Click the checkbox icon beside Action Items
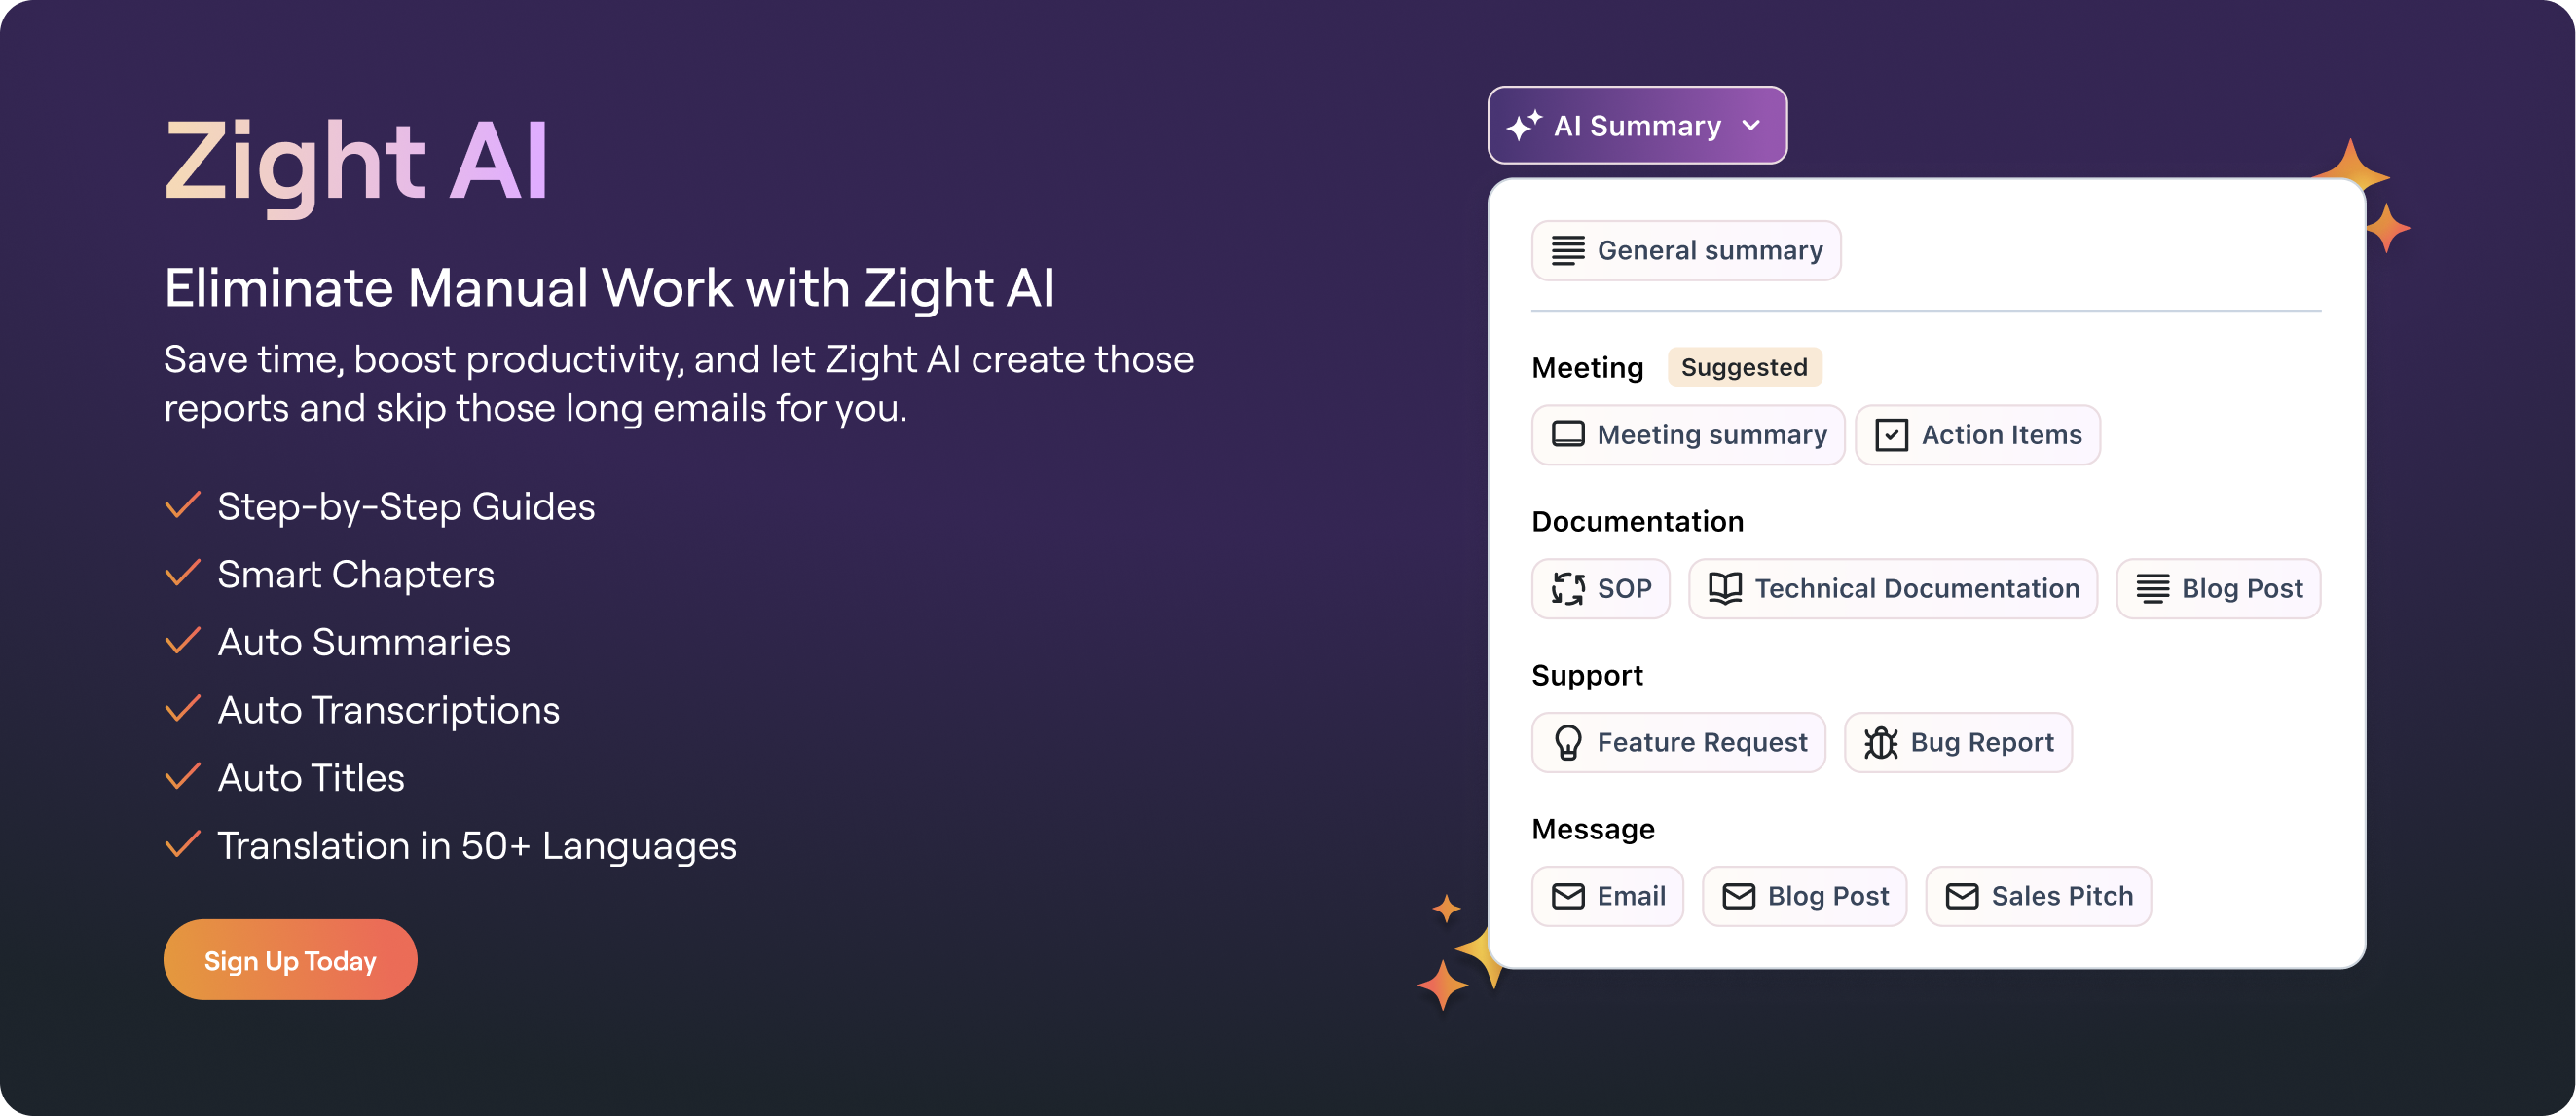This screenshot has width=2576, height=1116. tap(1892, 434)
